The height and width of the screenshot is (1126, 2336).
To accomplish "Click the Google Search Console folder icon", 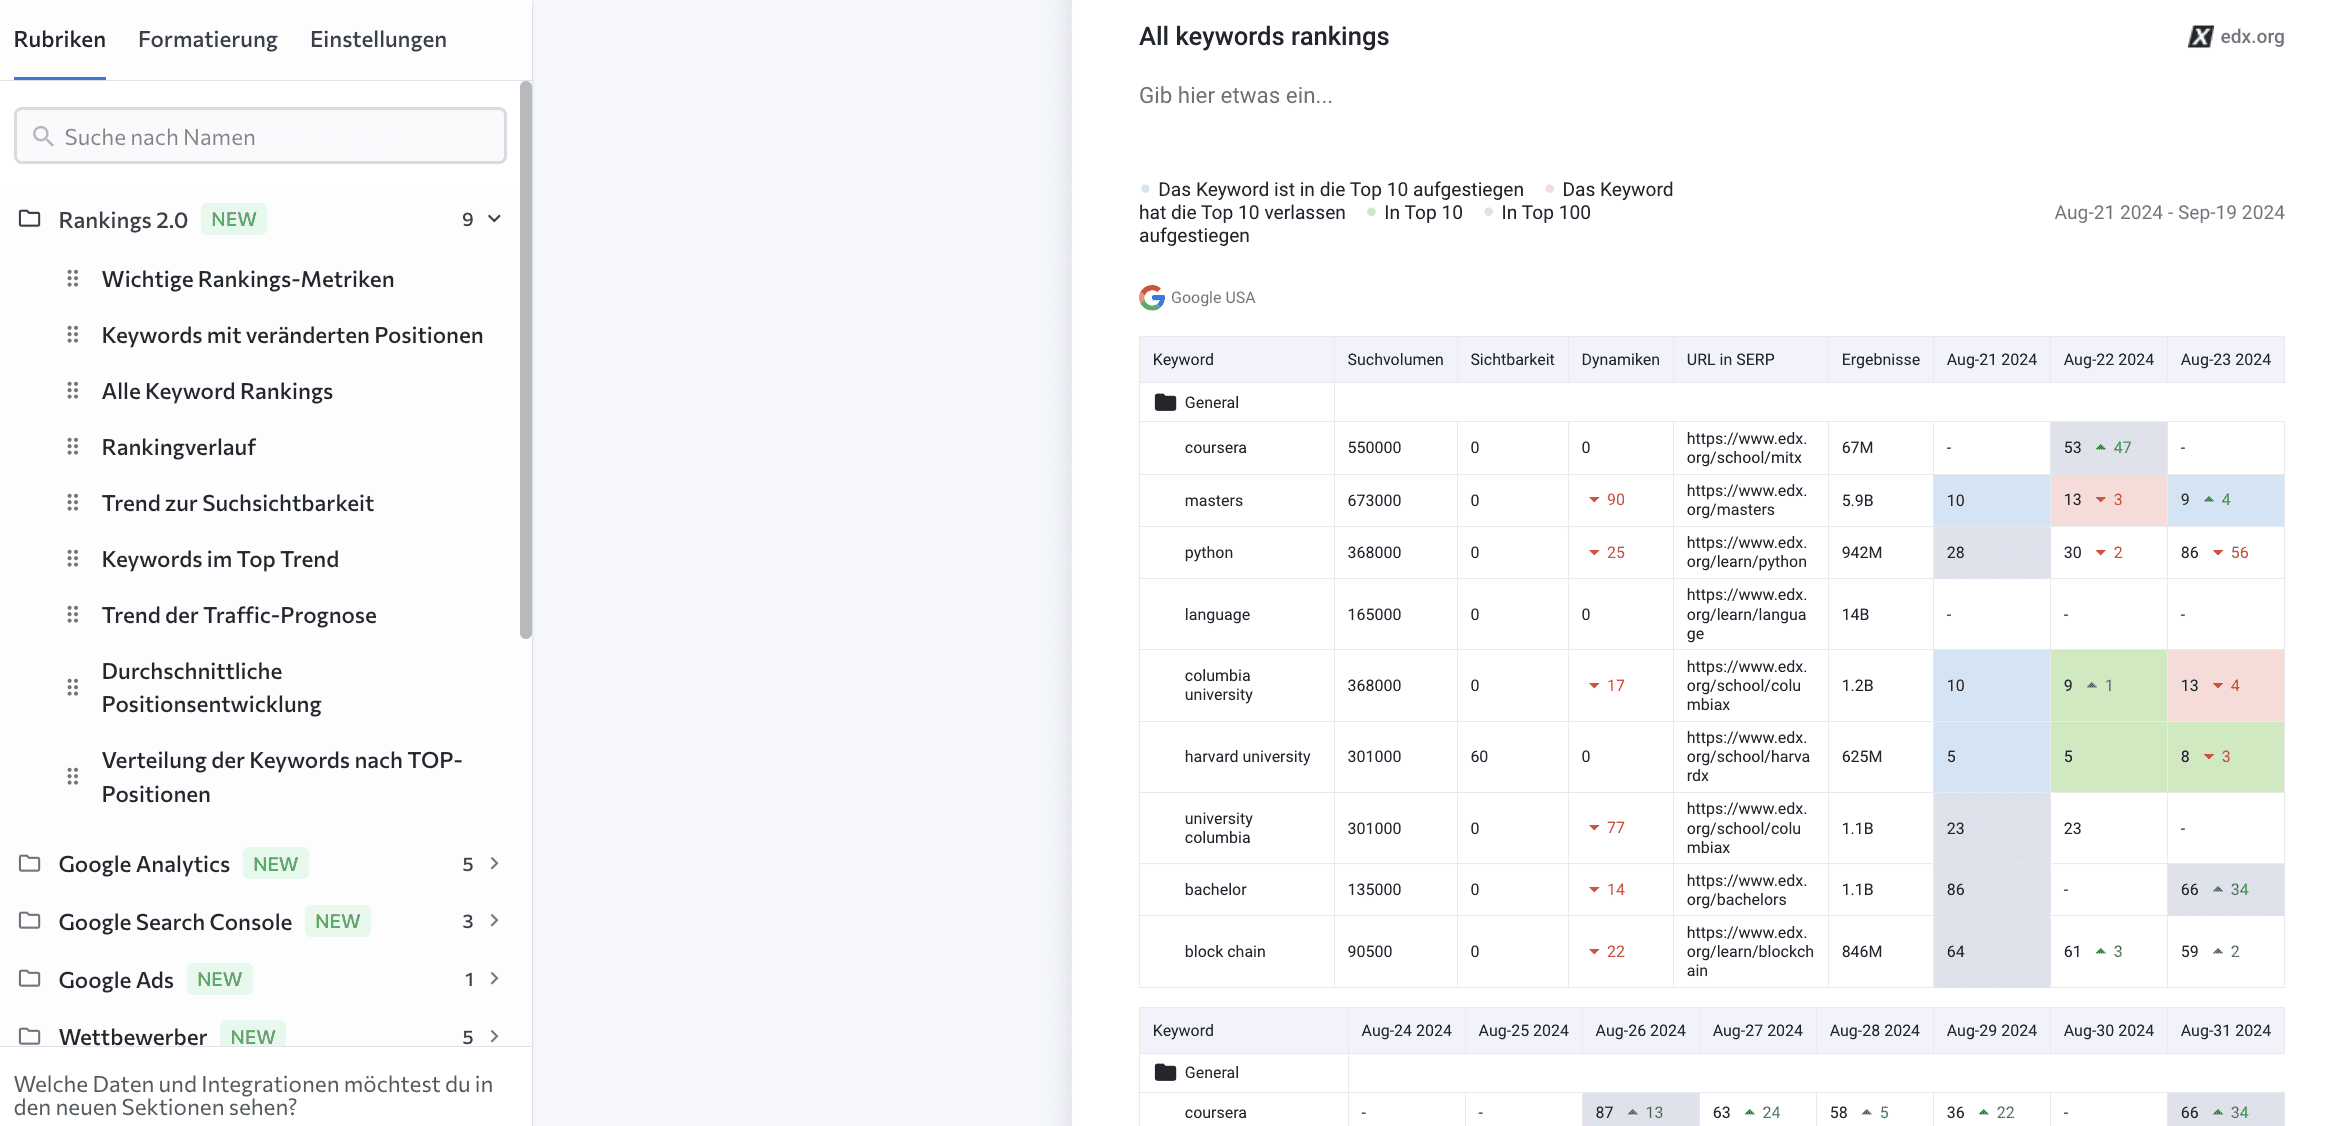I will 30,921.
